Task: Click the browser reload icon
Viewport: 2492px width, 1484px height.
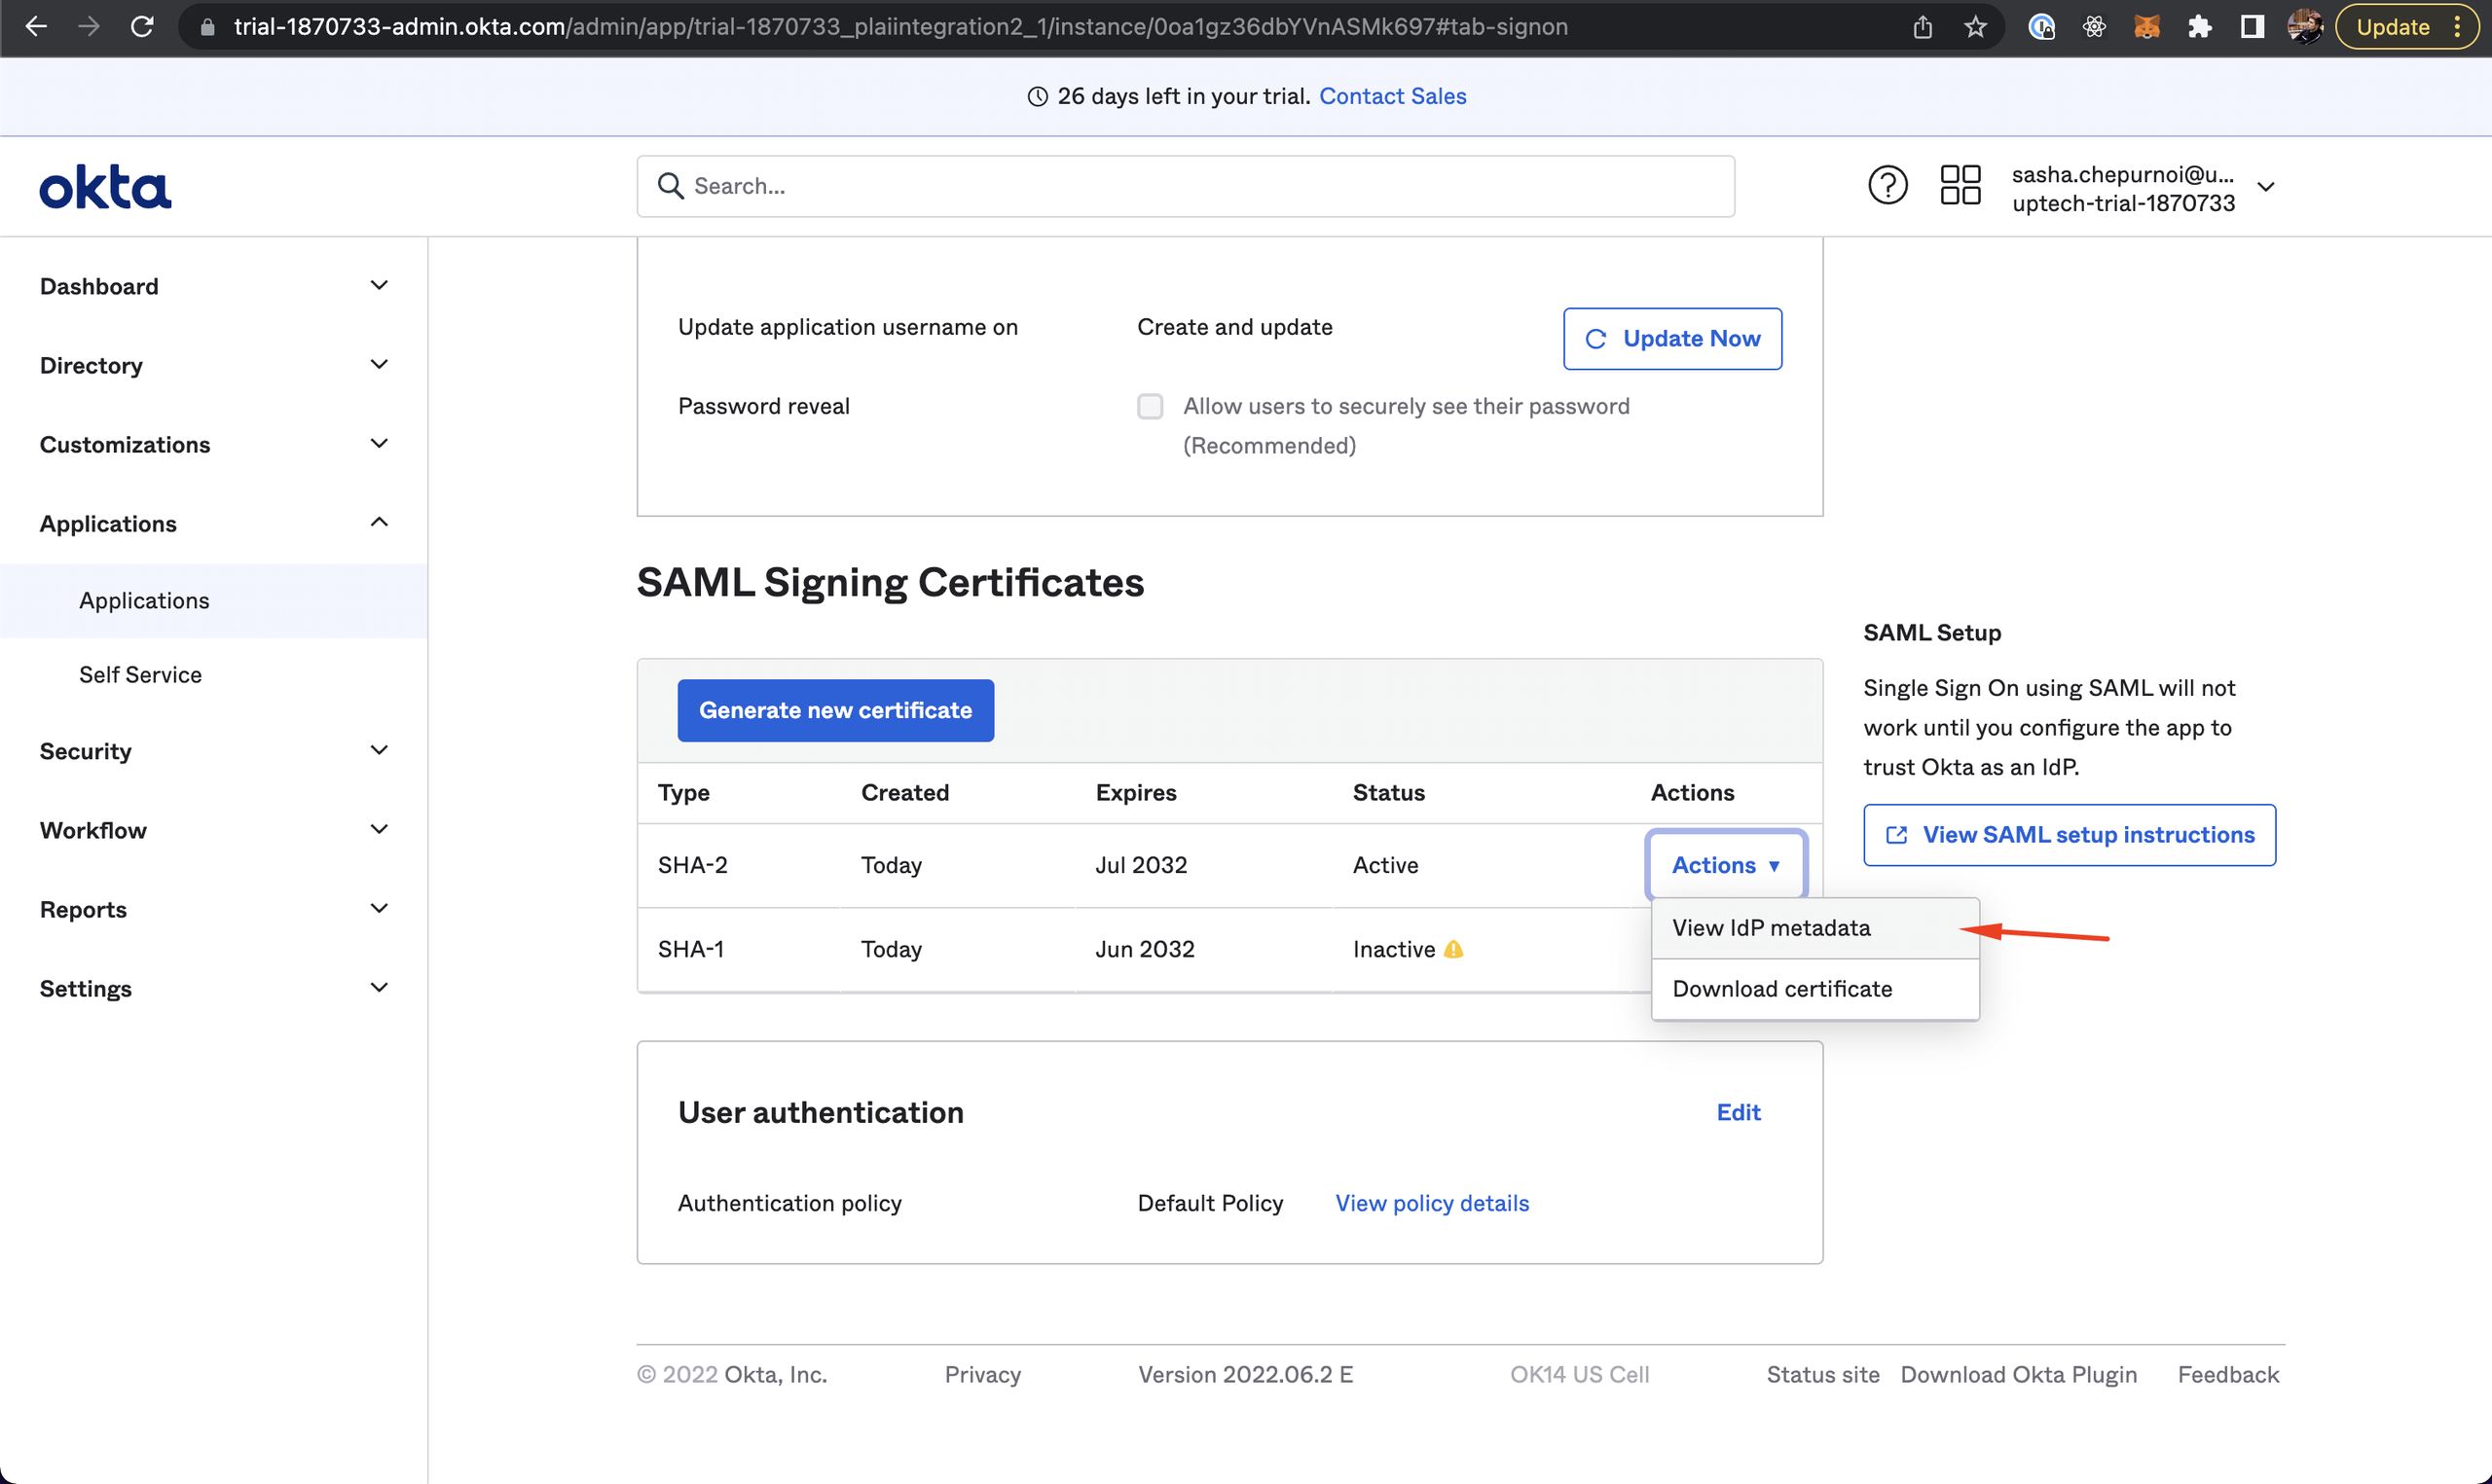Action: point(142,27)
